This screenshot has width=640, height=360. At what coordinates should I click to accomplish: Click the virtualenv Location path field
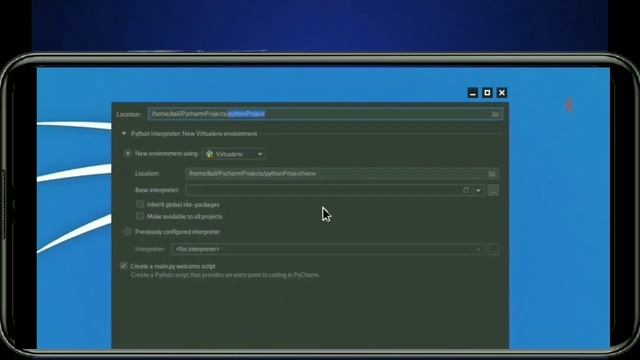pyautogui.click(x=341, y=173)
